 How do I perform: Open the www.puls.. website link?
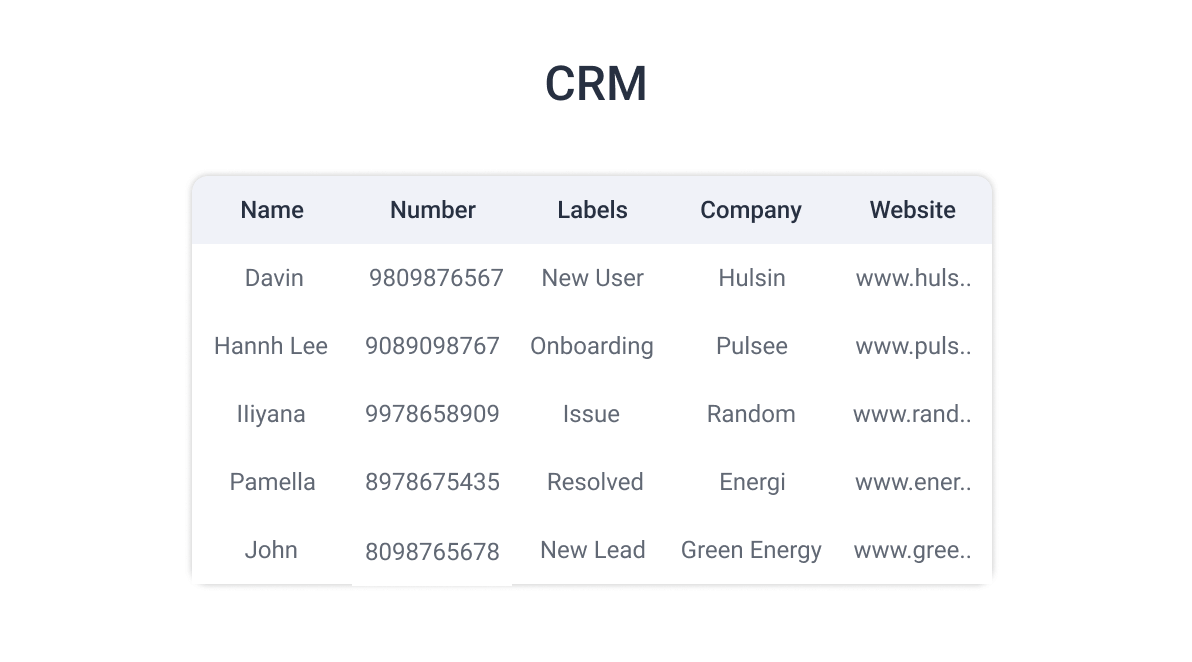click(x=913, y=346)
